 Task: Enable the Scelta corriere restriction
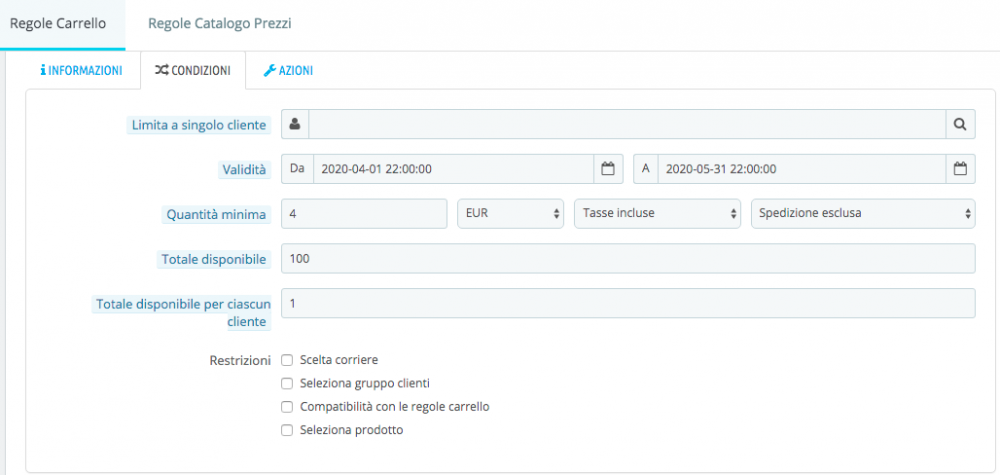pyautogui.click(x=287, y=360)
